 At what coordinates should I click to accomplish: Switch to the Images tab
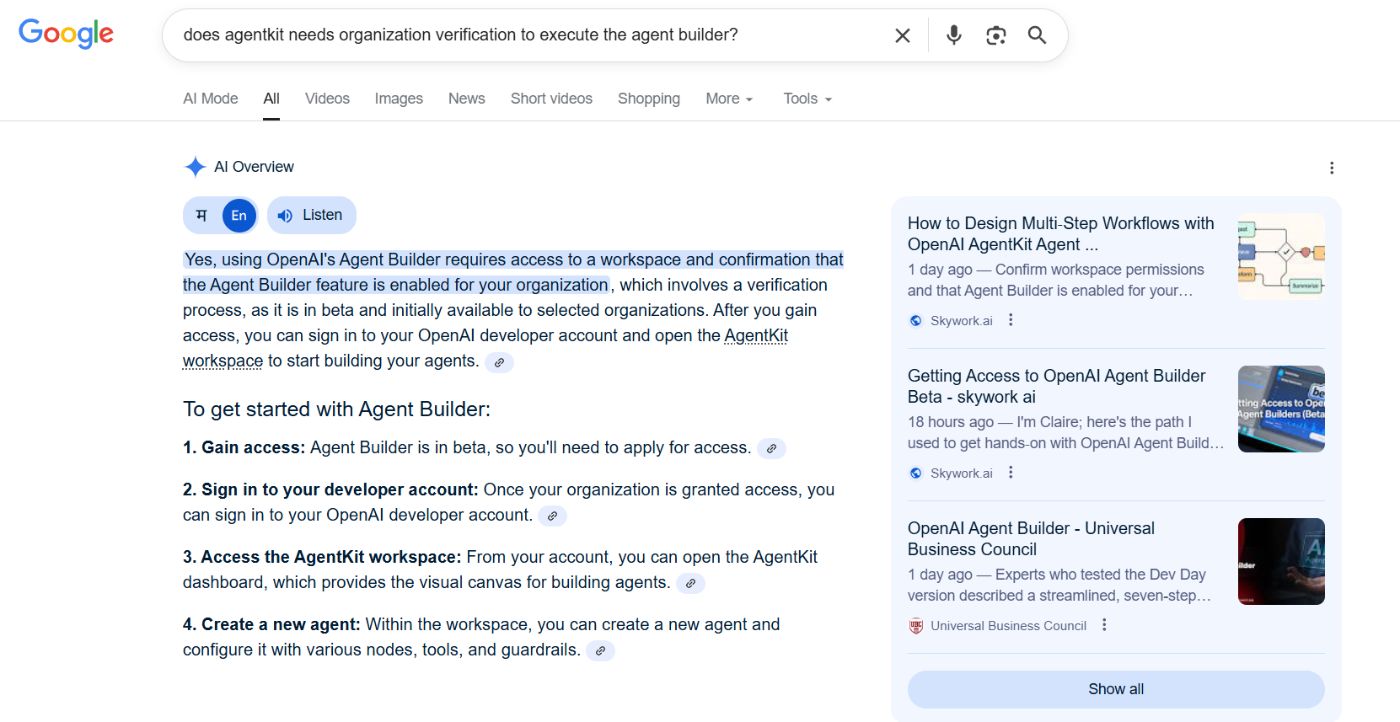398,98
